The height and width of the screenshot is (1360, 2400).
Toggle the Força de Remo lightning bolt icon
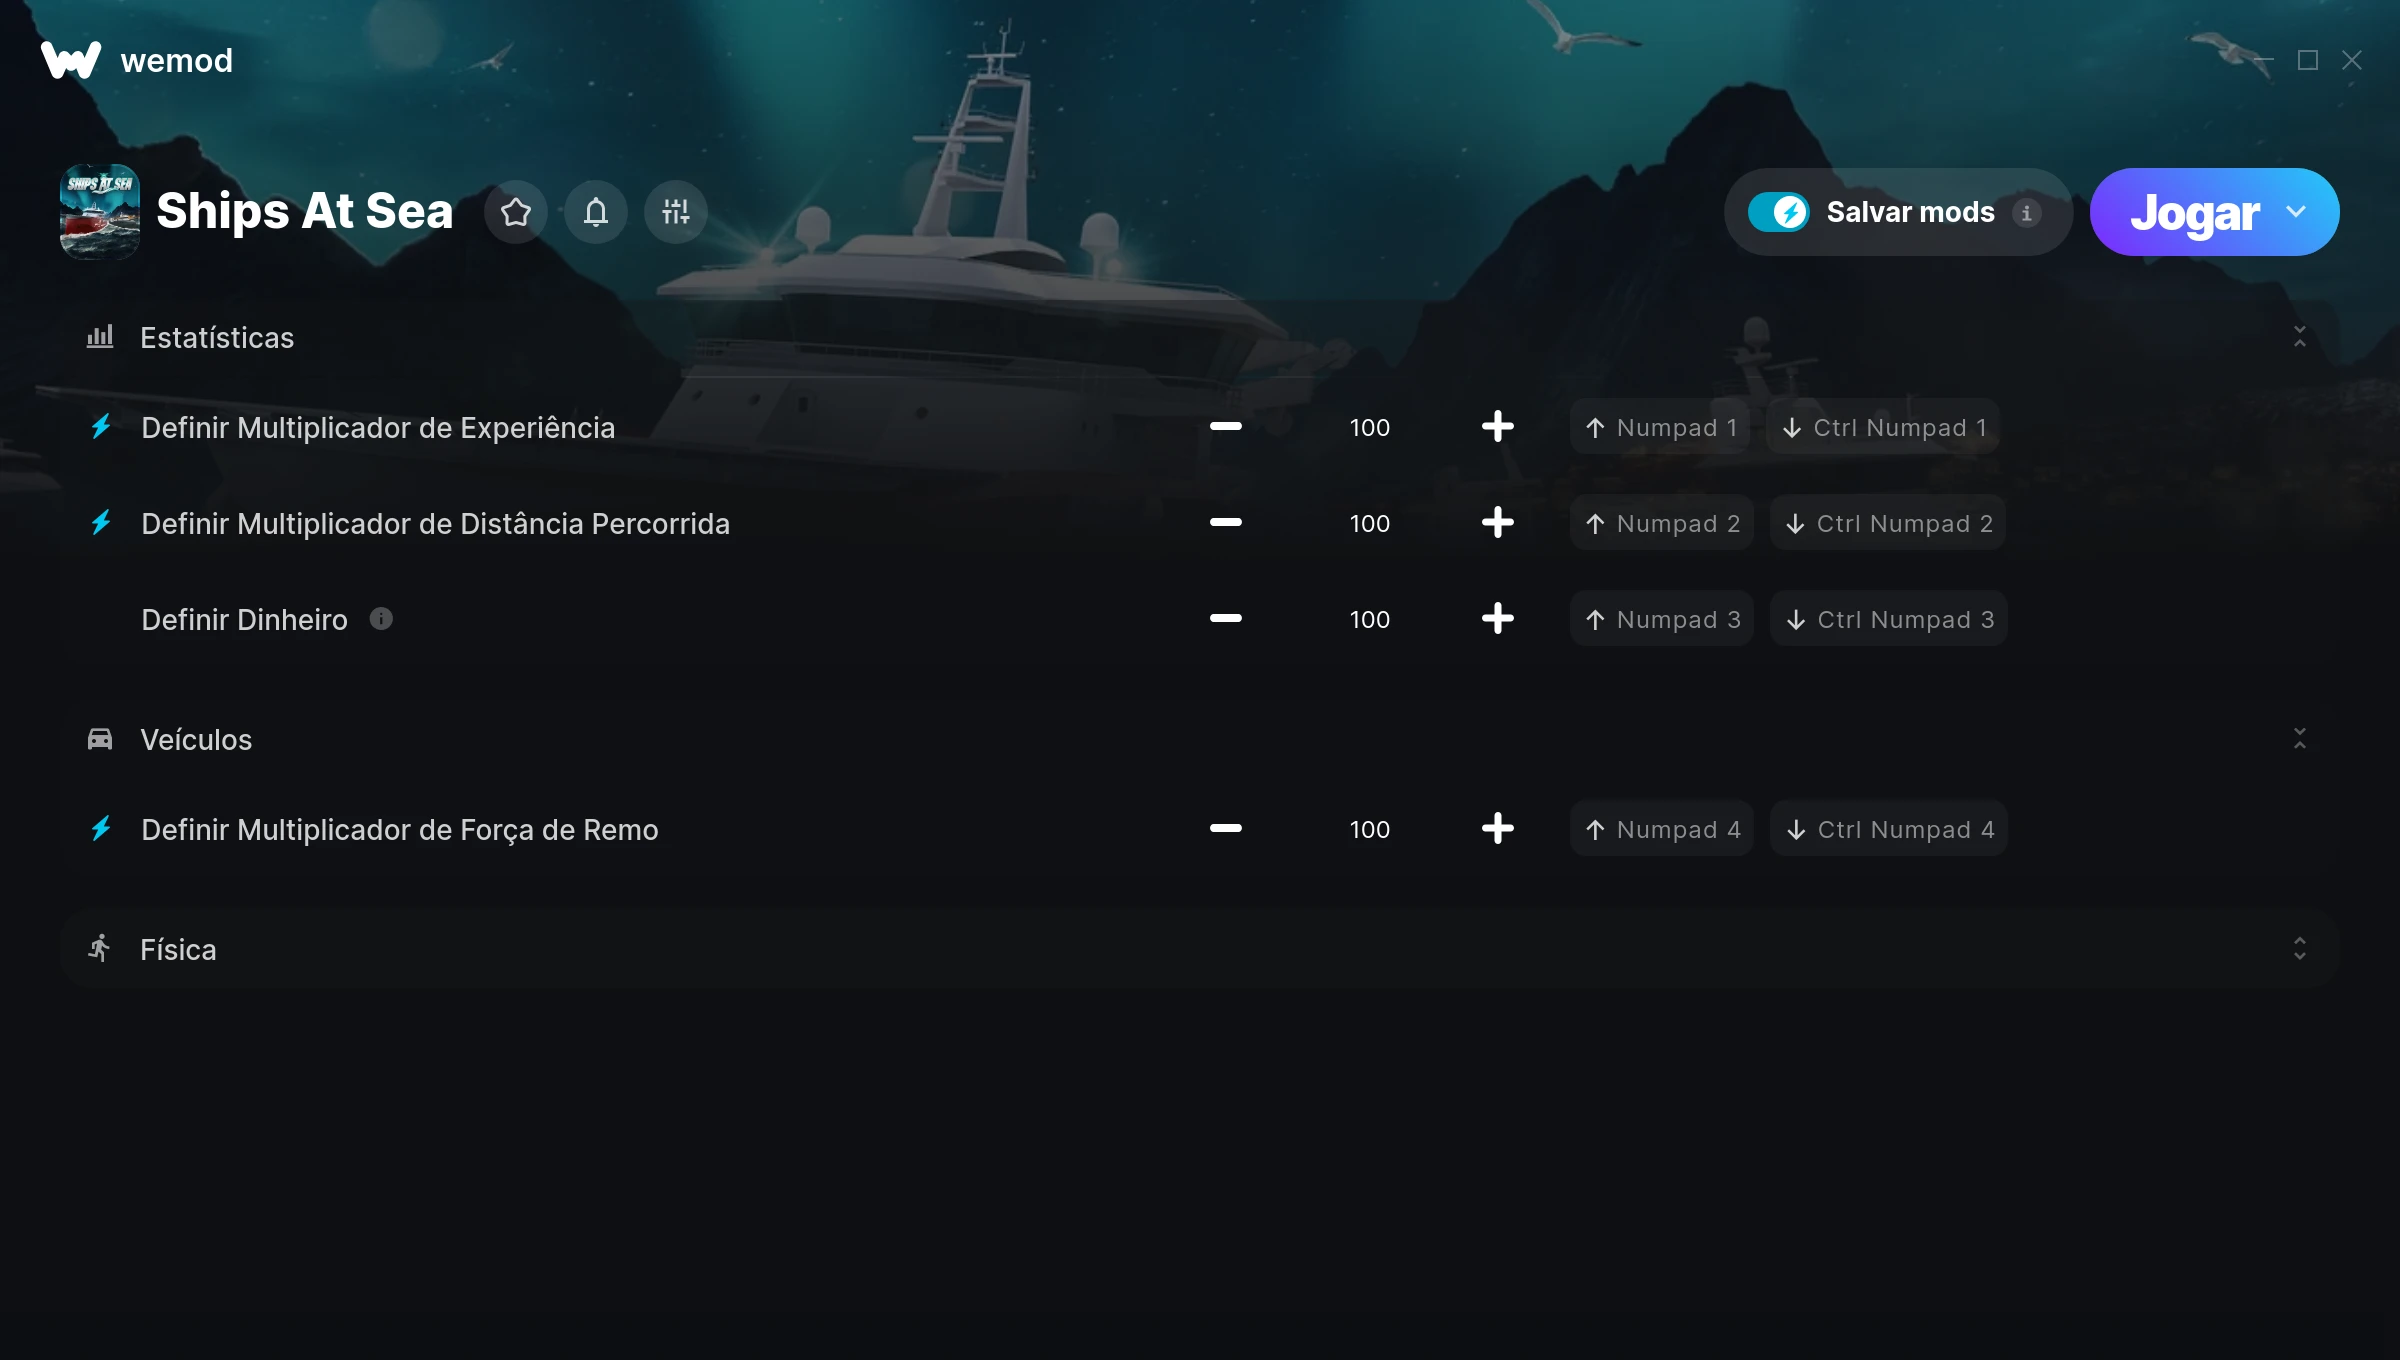click(x=101, y=829)
